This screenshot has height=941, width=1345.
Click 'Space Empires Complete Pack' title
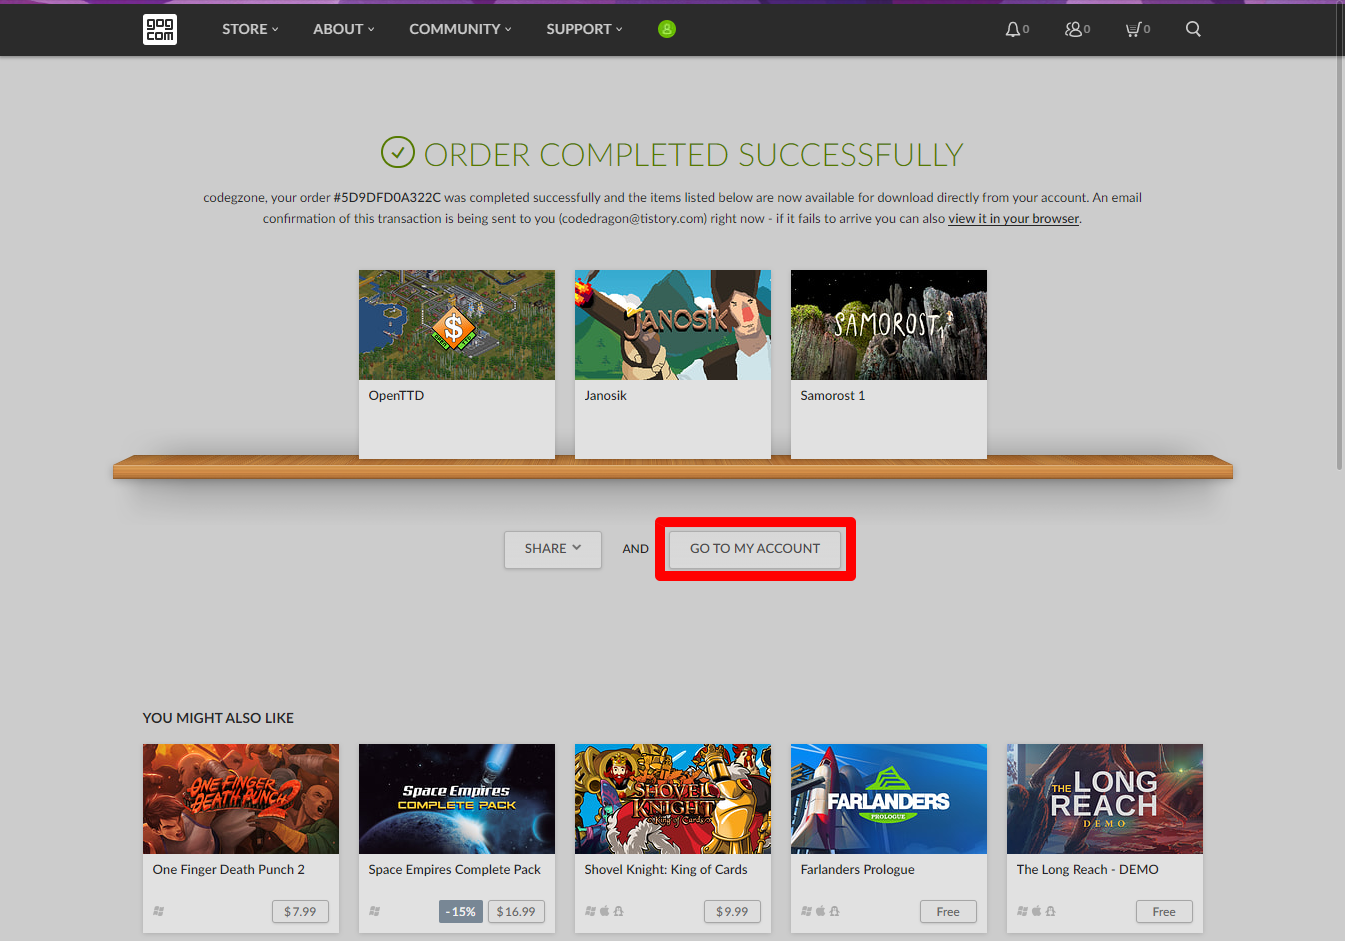455,869
